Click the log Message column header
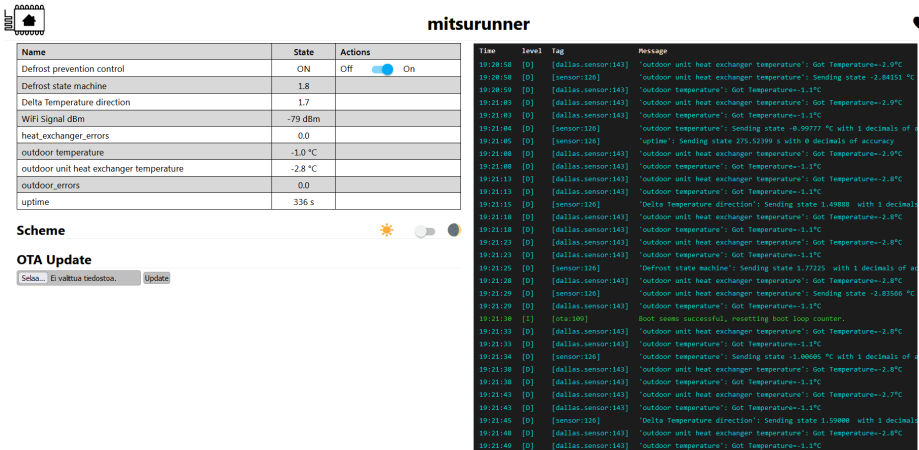The height and width of the screenshot is (450, 919). tap(652, 51)
